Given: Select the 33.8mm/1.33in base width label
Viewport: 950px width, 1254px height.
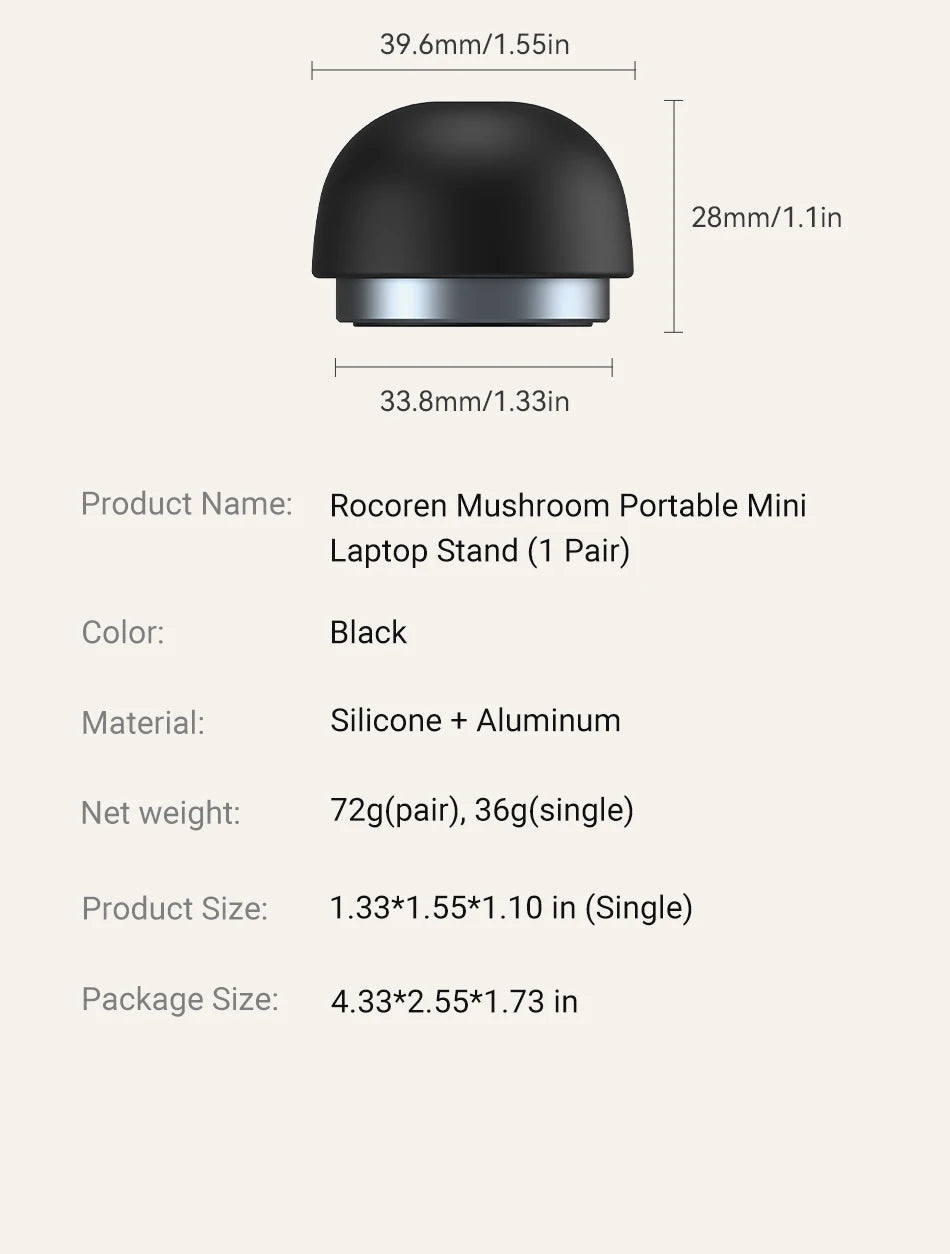Looking at the screenshot, I should point(474,401).
